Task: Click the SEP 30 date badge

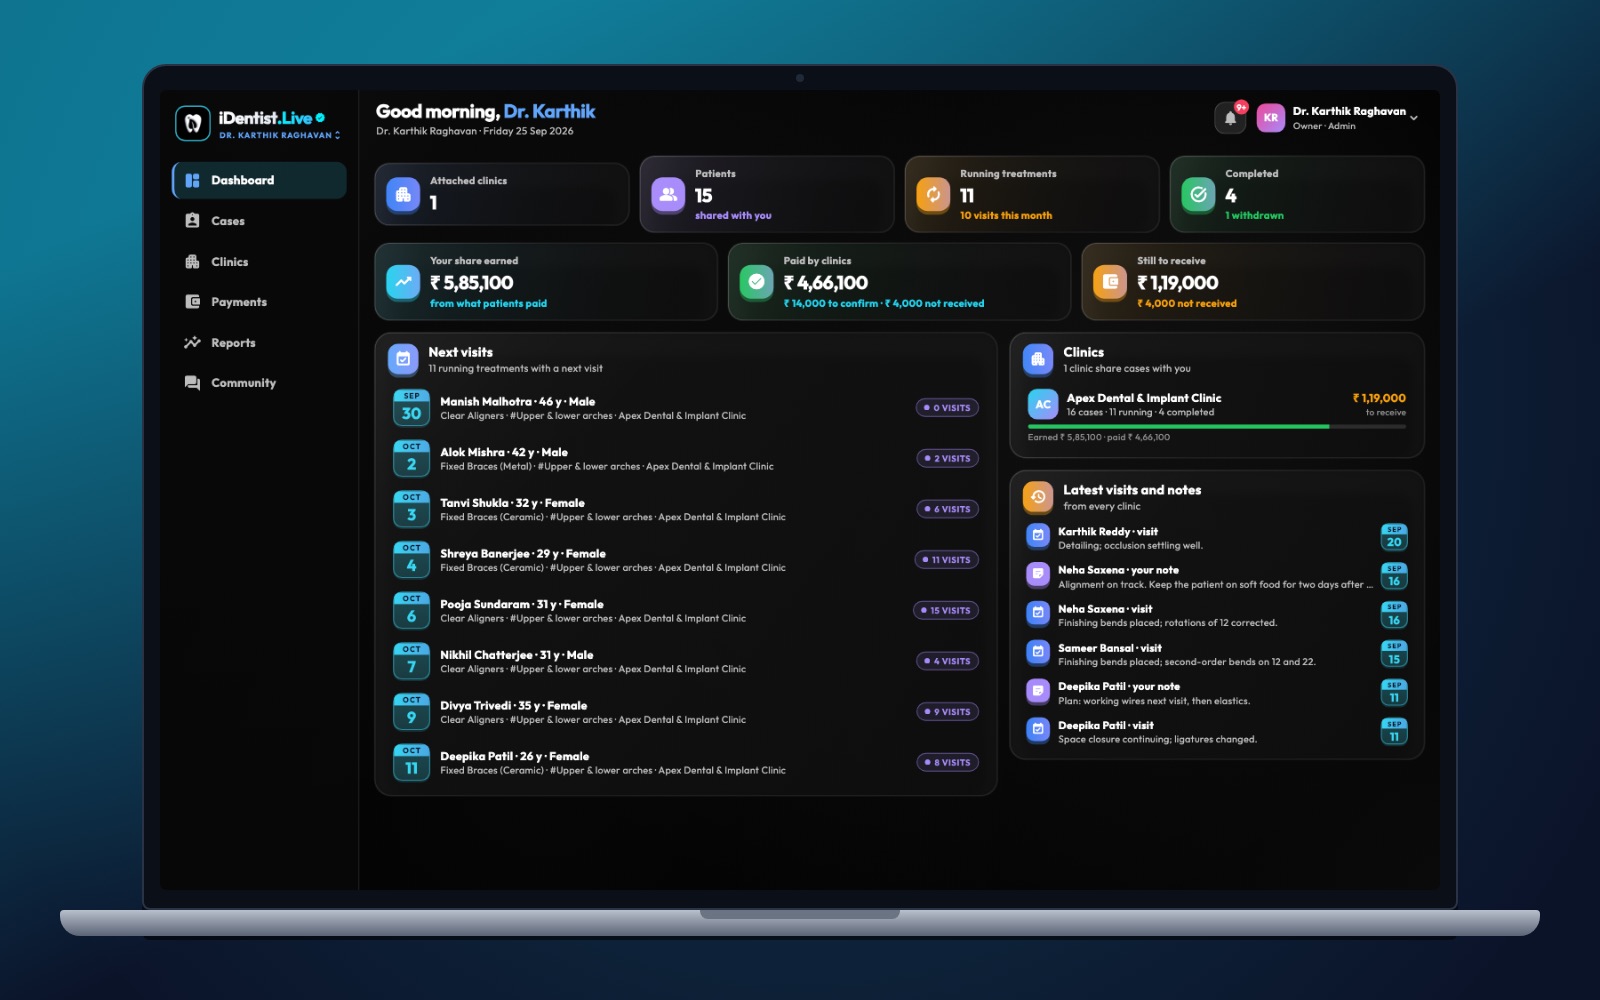Action: click(411, 408)
